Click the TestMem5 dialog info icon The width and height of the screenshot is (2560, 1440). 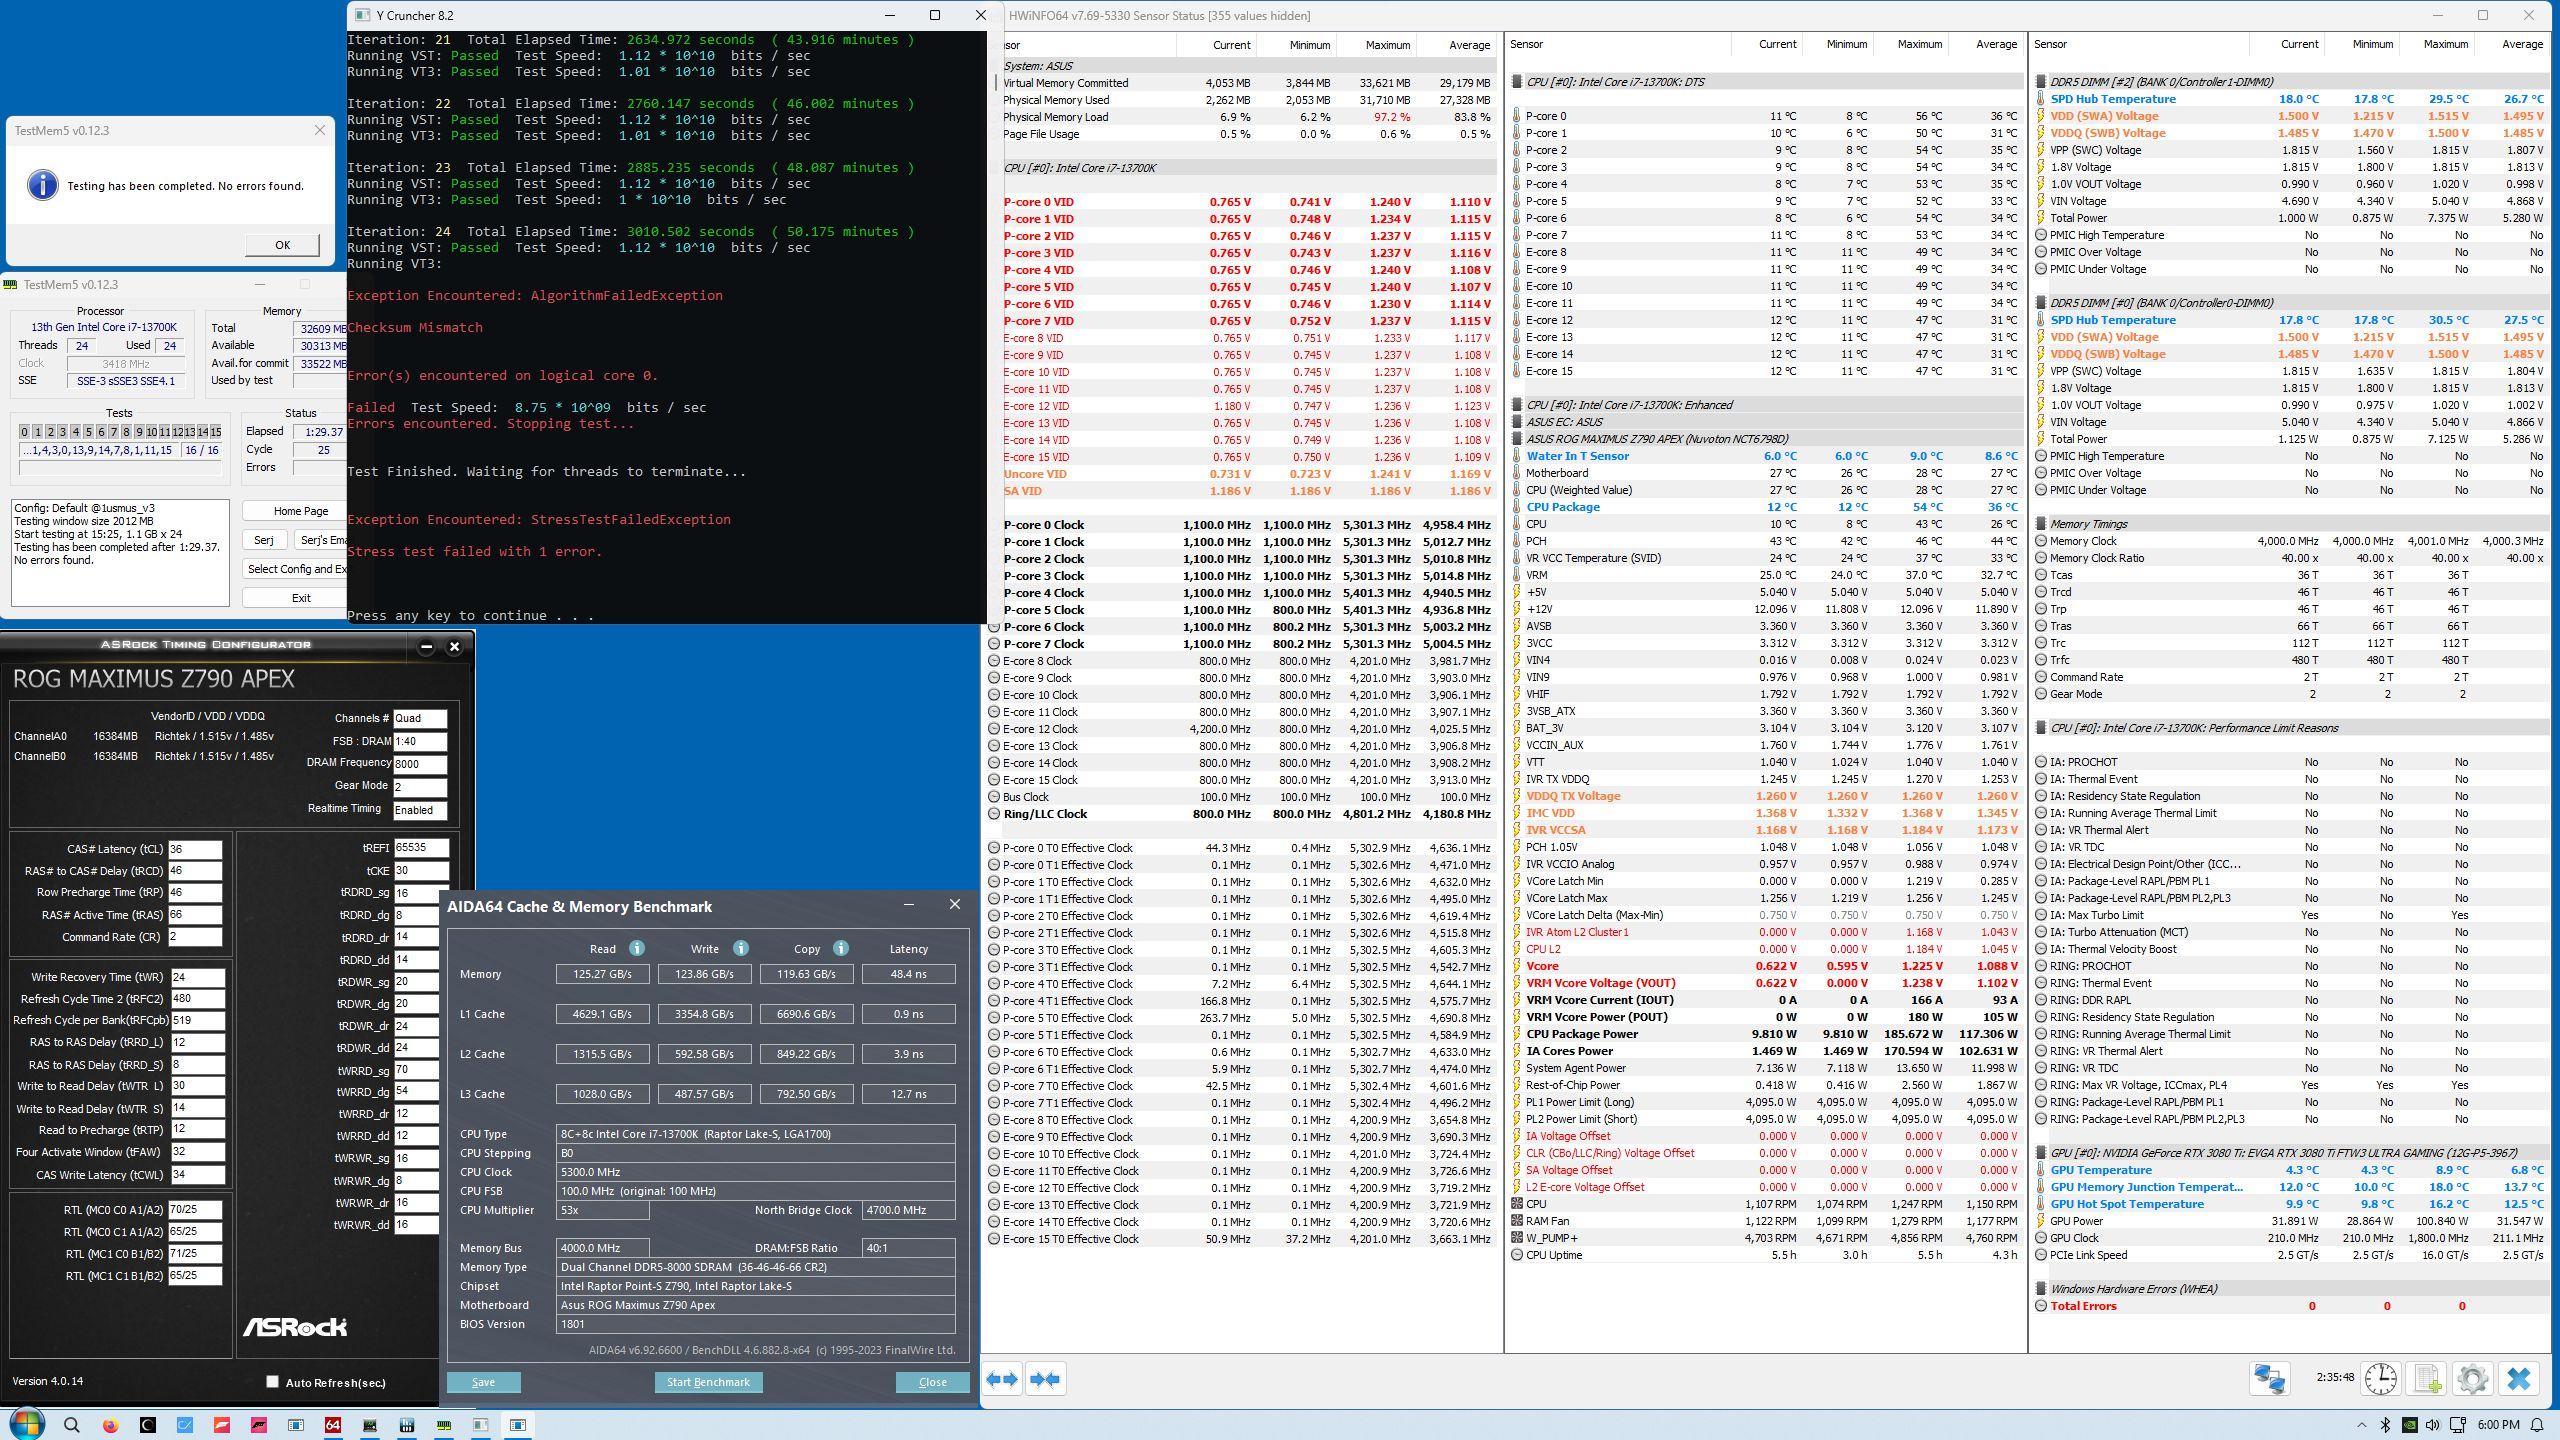[x=42, y=185]
